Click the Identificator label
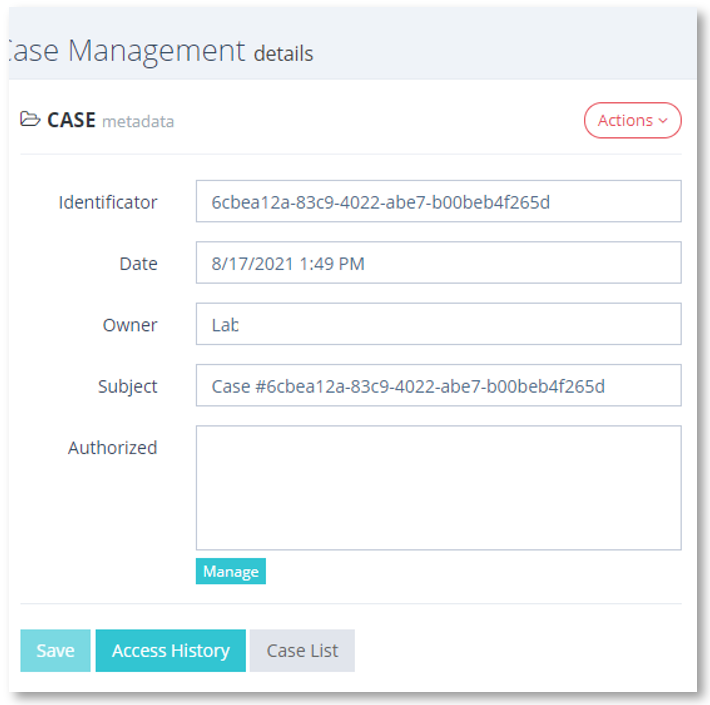 [108, 202]
